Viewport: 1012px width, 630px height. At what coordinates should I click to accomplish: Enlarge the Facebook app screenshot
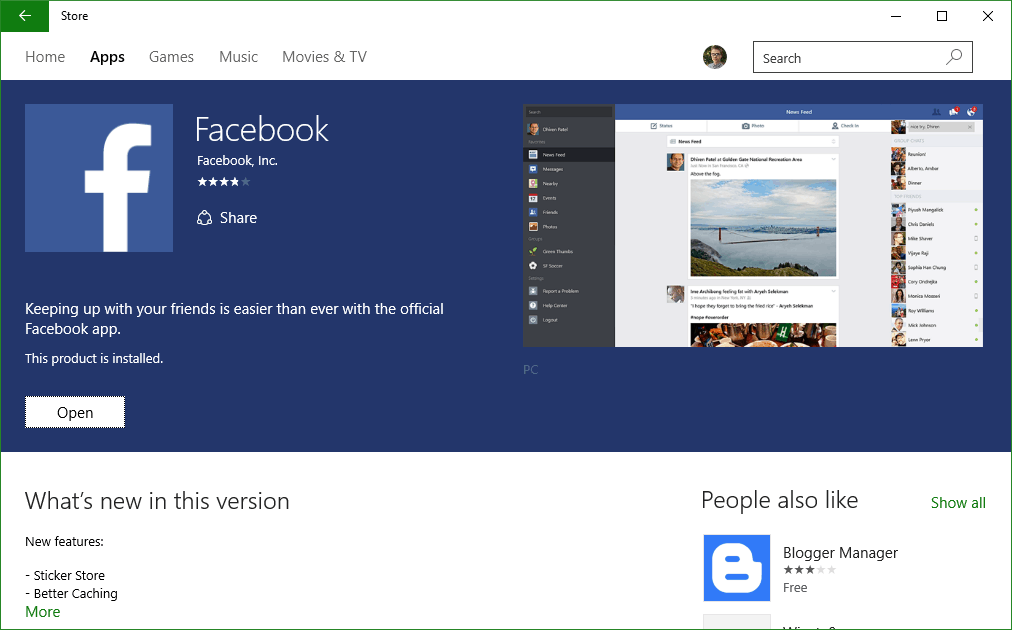(752, 225)
